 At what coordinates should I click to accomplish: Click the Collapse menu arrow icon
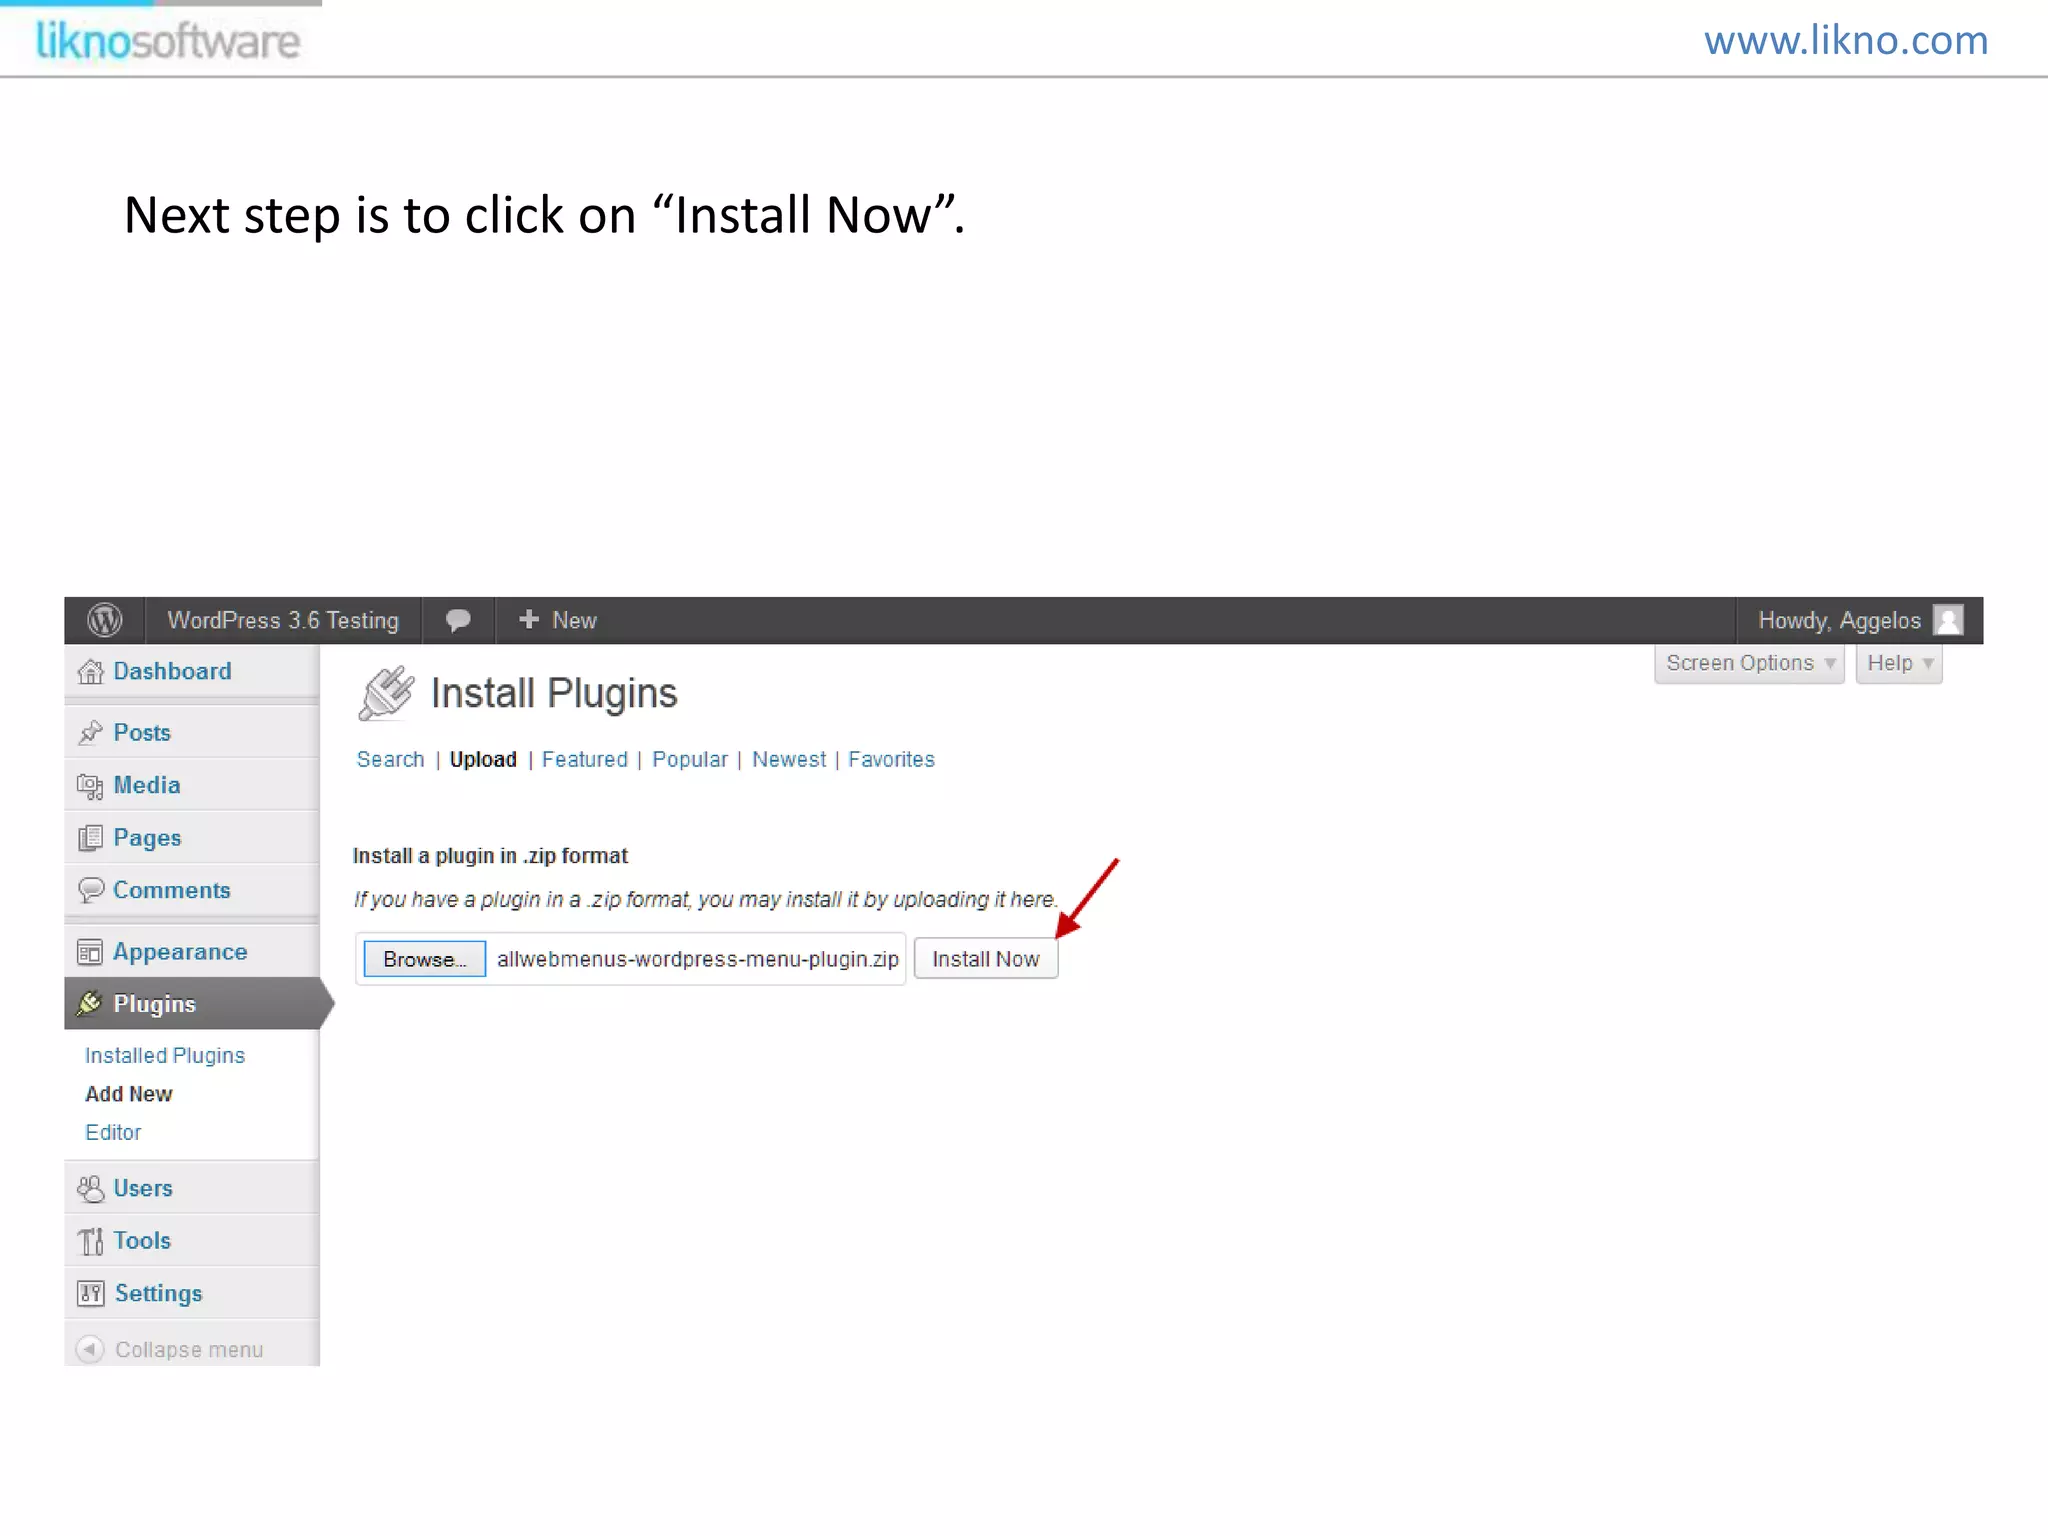(x=90, y=1349)
